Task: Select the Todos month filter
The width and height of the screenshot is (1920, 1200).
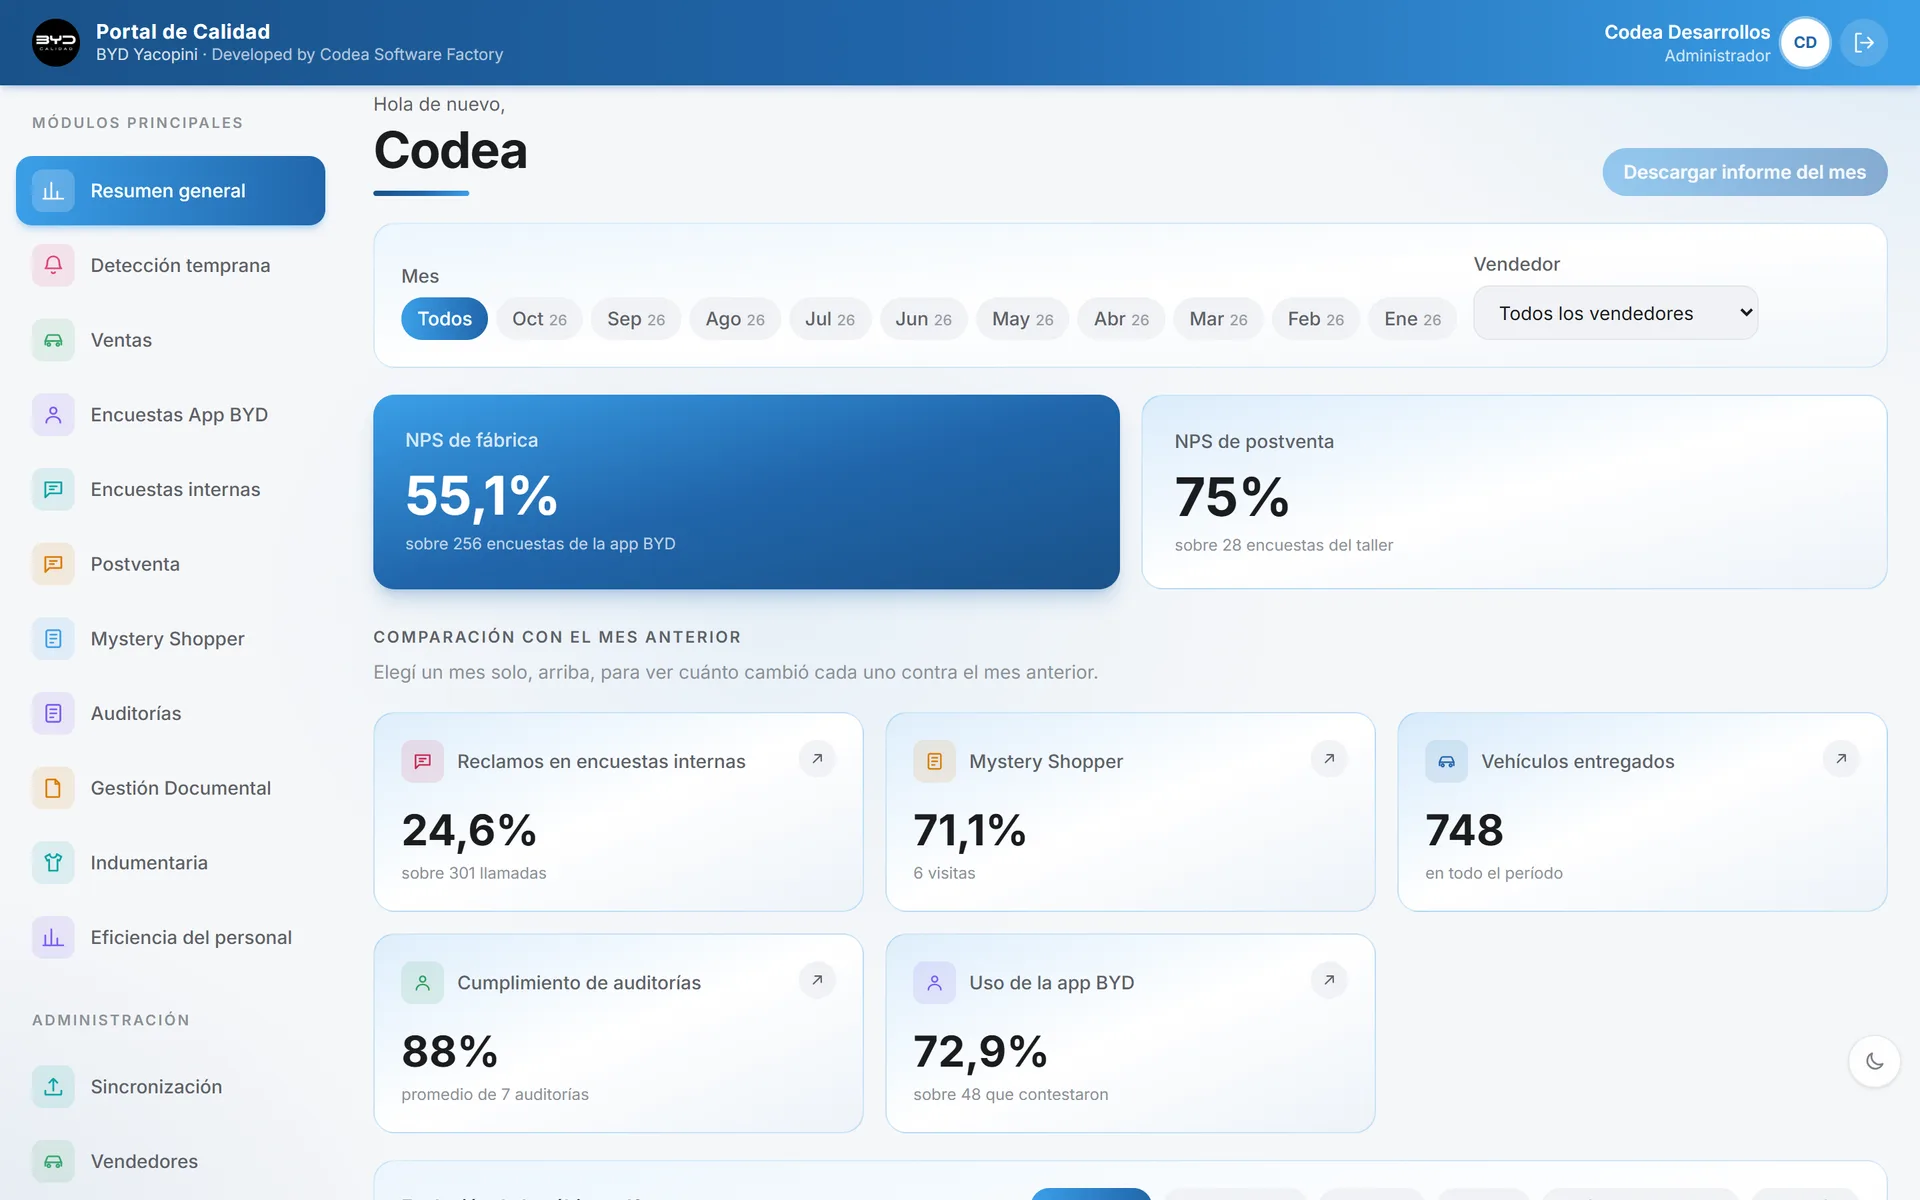Action: point(444,319)
